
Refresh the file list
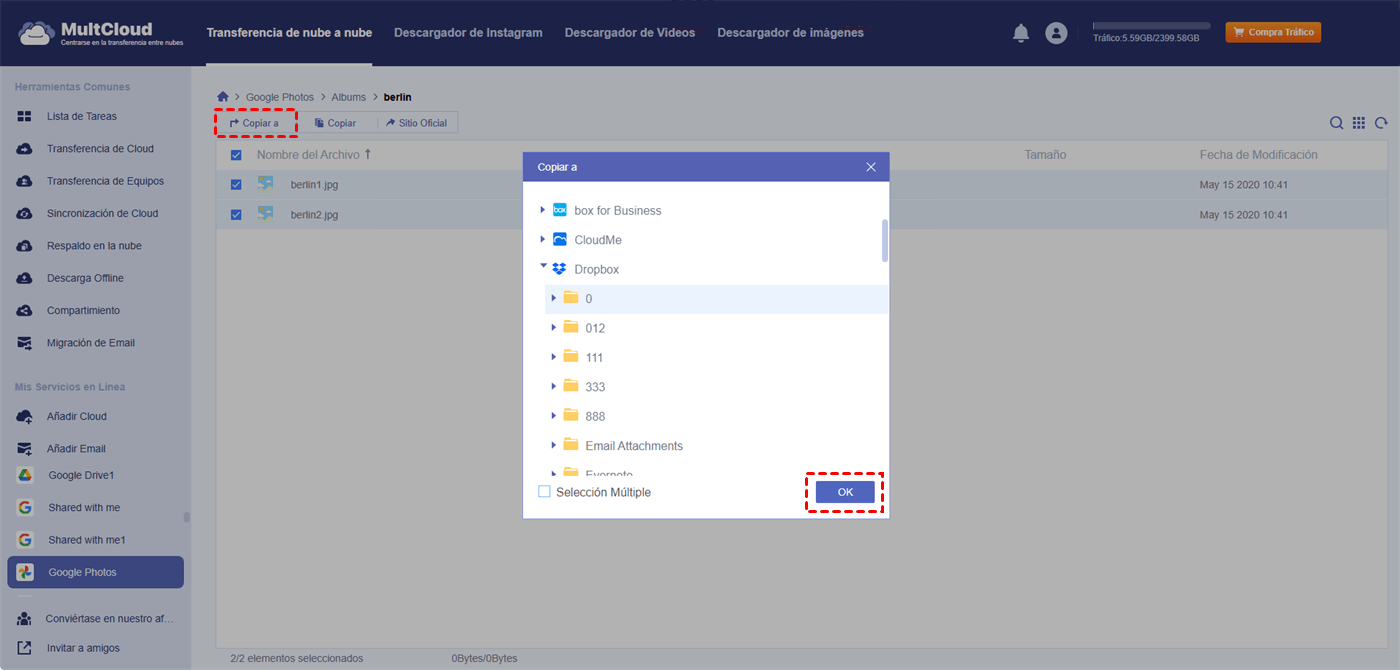(1381, 123)
